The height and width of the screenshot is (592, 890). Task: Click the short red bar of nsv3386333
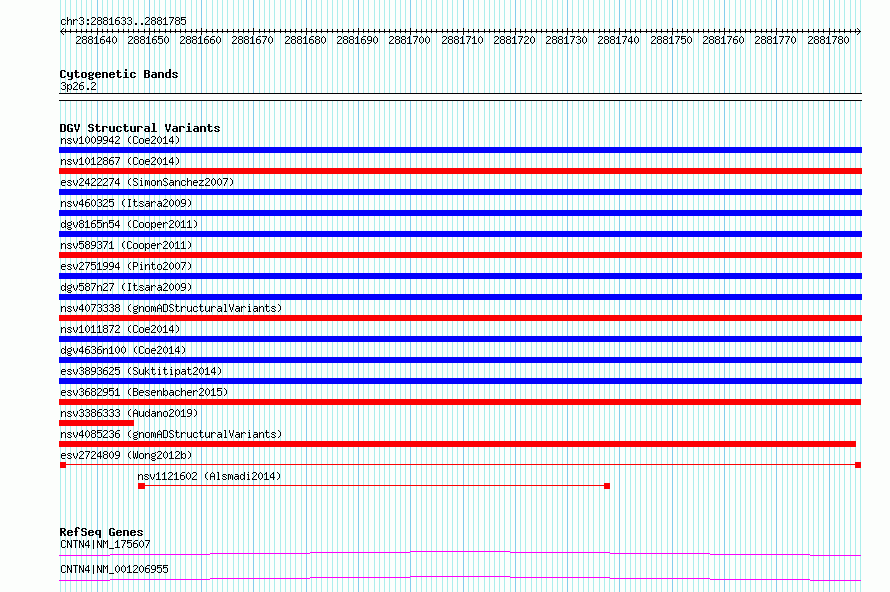(96, 423)
